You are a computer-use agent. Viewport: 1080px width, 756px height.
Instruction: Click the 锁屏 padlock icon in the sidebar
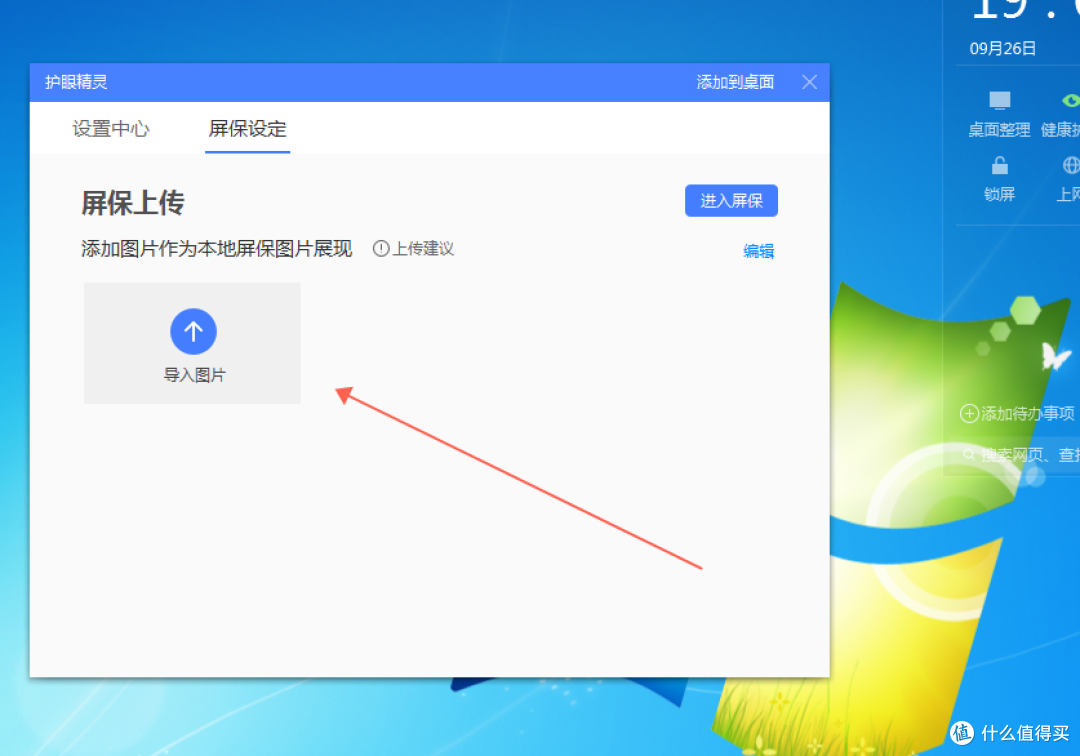coord(999,165)
